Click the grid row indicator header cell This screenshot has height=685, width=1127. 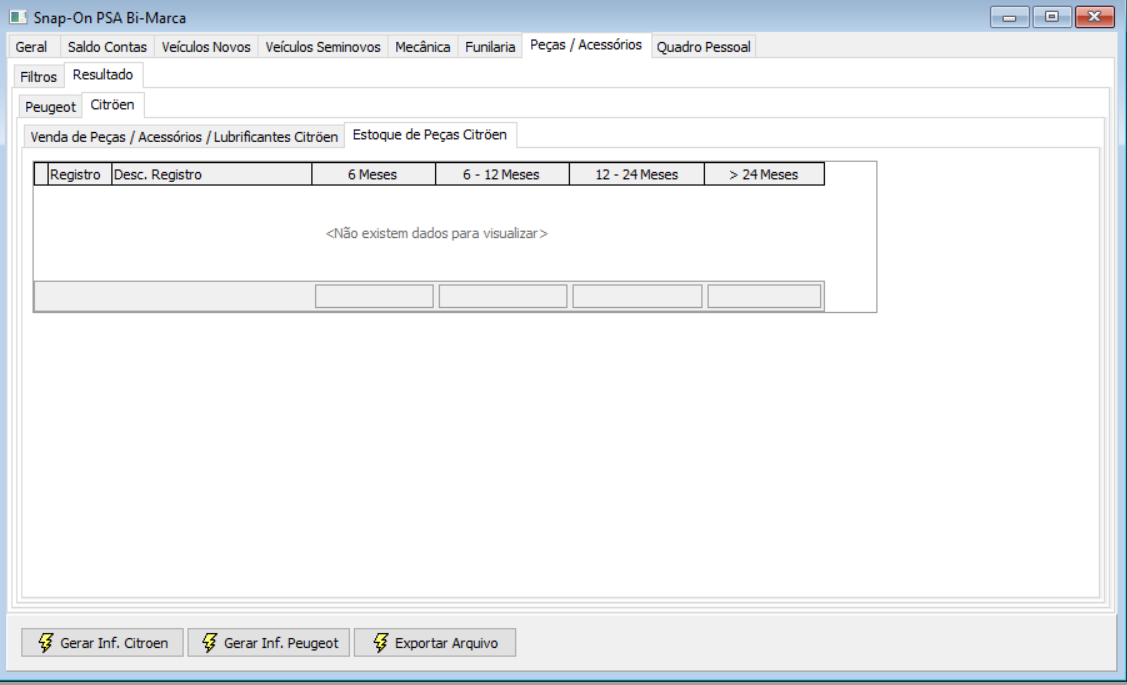pos(41,174)
